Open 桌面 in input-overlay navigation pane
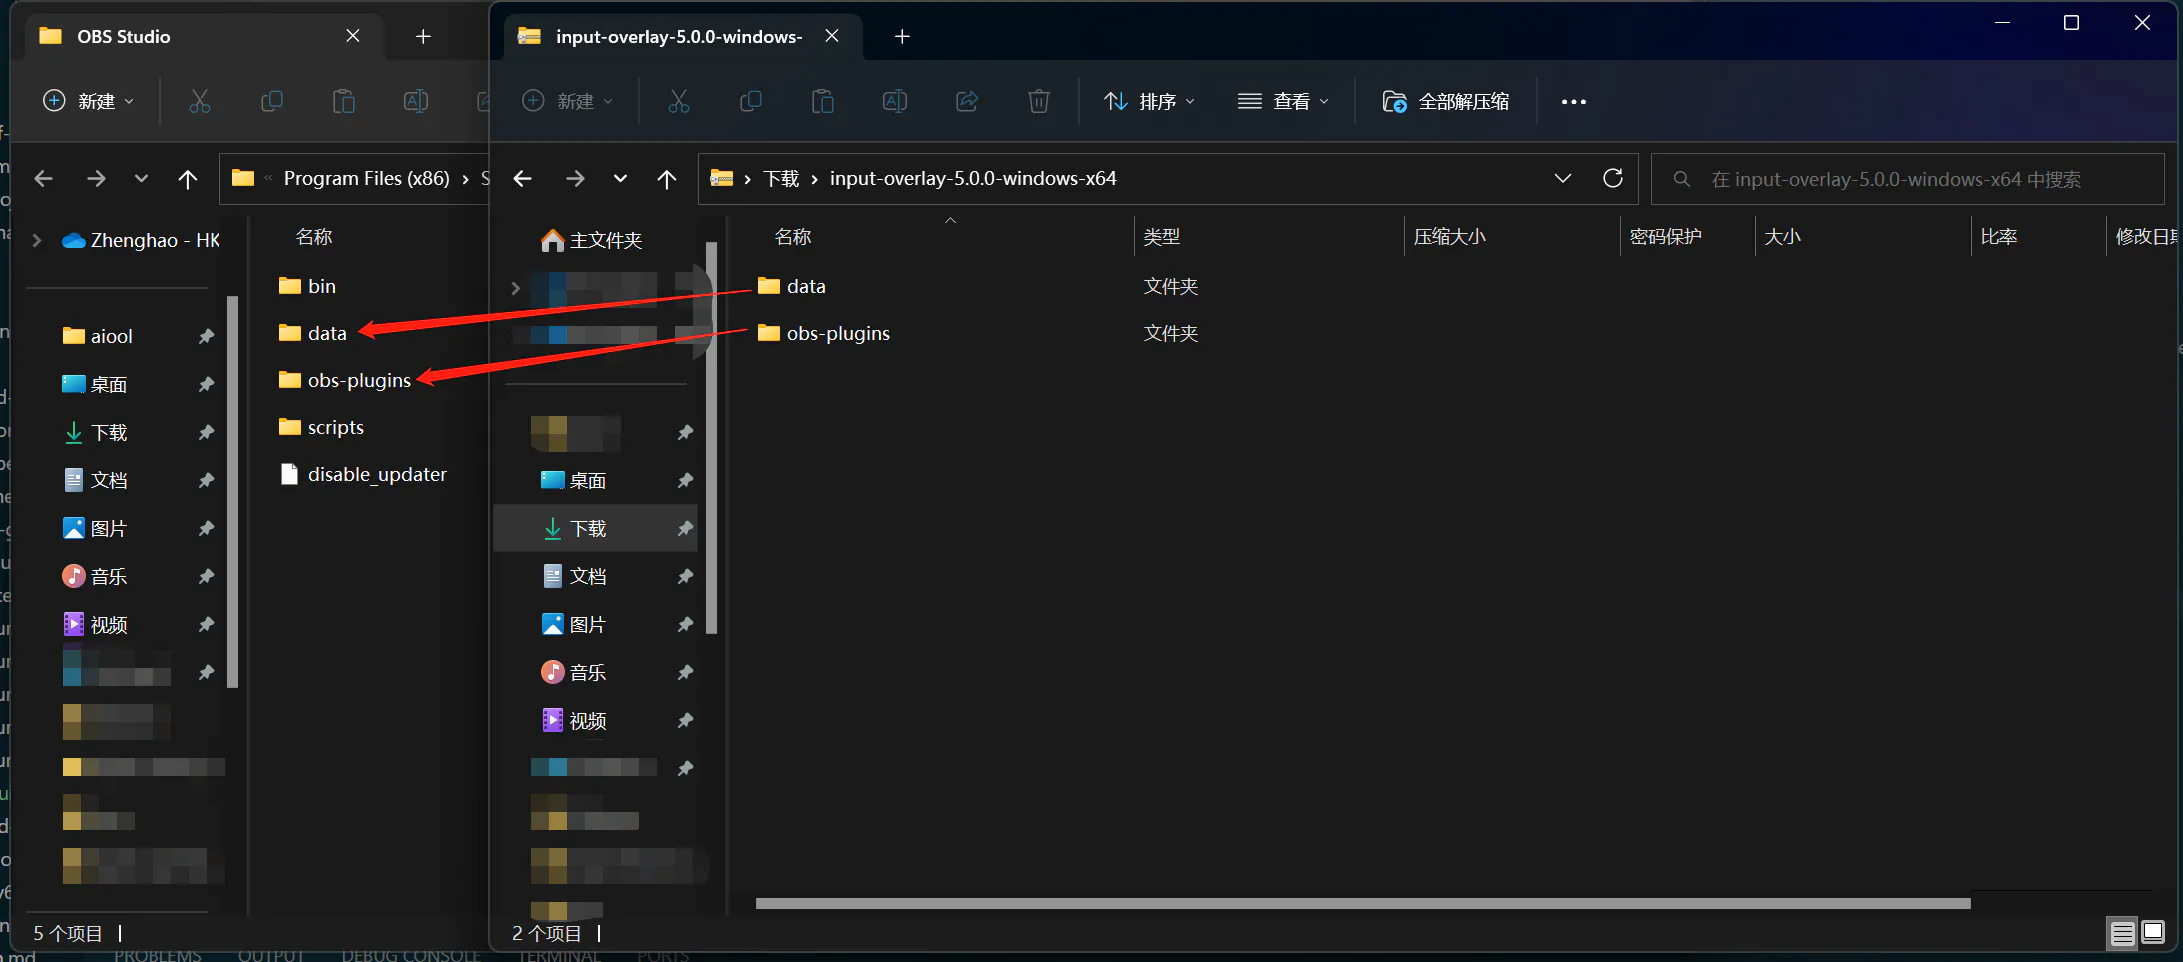This screenshot has height=962, width=2183. point(574,480)
